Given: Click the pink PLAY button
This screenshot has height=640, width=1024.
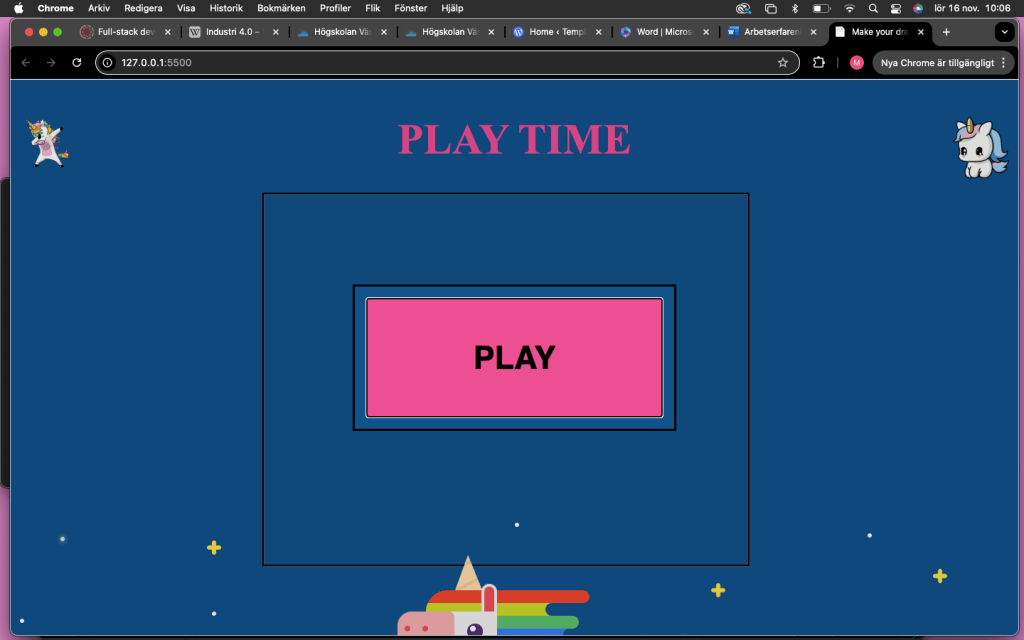Looking at the screenshot, I should click(514, 357).
